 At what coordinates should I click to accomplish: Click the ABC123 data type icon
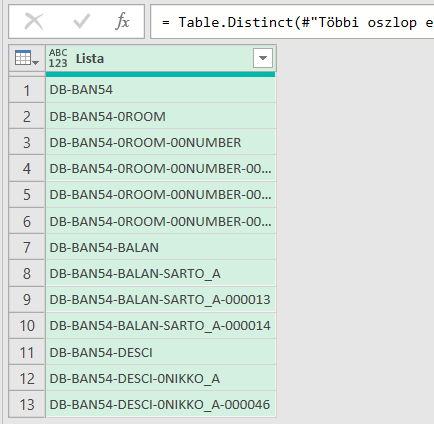pos(58,58)
